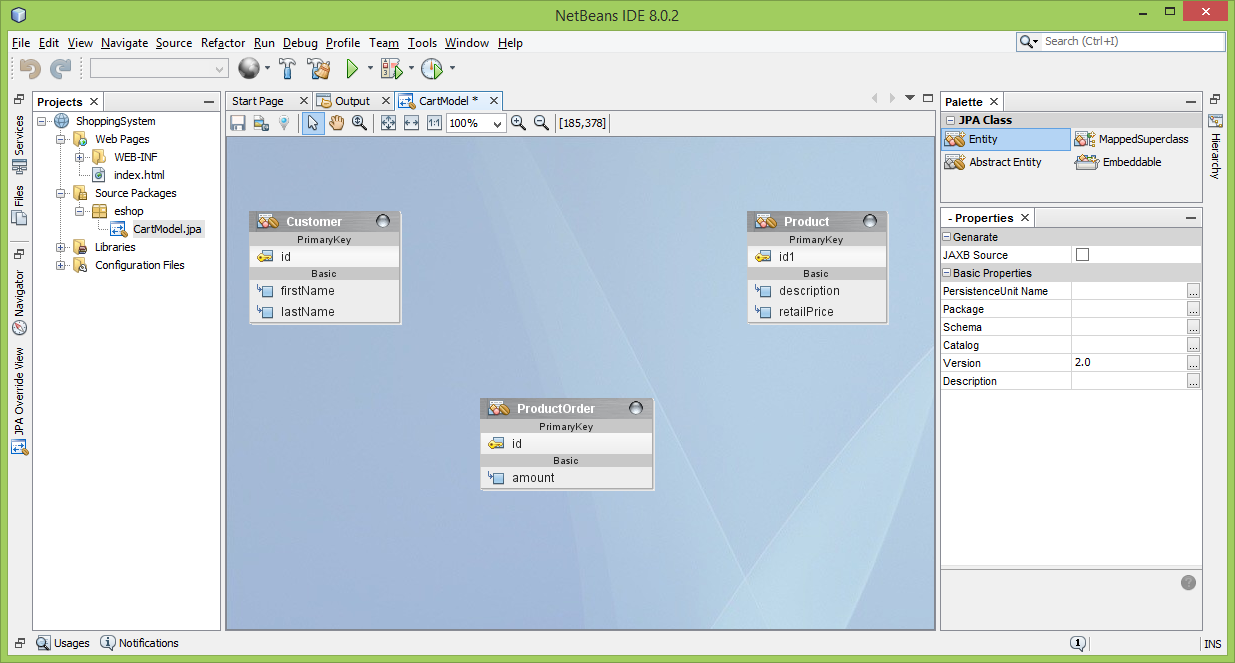Expand the Libraries tree node
This screenshot has width=1235, height=663.
pyautogui.click(x=61, y=247)
